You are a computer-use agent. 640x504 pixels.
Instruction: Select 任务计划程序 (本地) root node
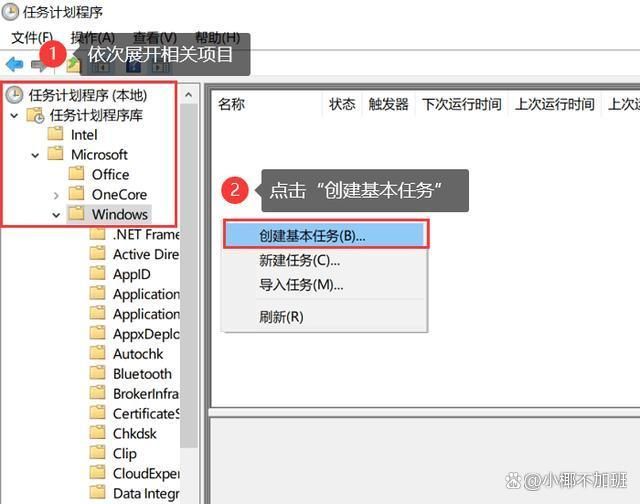[87, 95]
